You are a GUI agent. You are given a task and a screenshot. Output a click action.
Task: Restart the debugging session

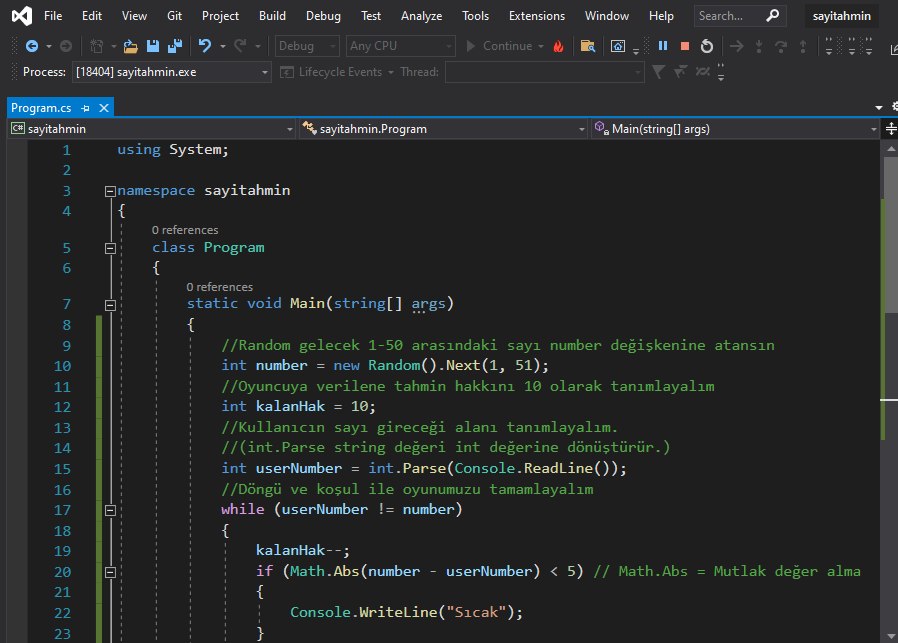click(x=708, y=45)
